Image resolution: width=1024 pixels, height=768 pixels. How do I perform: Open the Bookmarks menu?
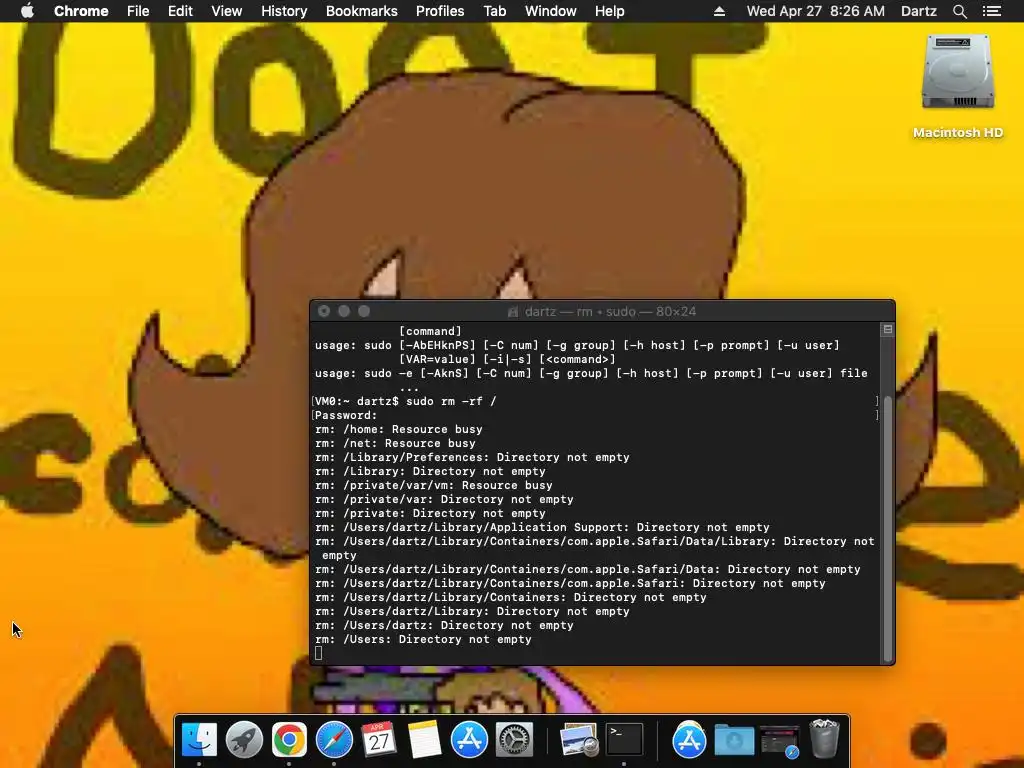(362, 11)
